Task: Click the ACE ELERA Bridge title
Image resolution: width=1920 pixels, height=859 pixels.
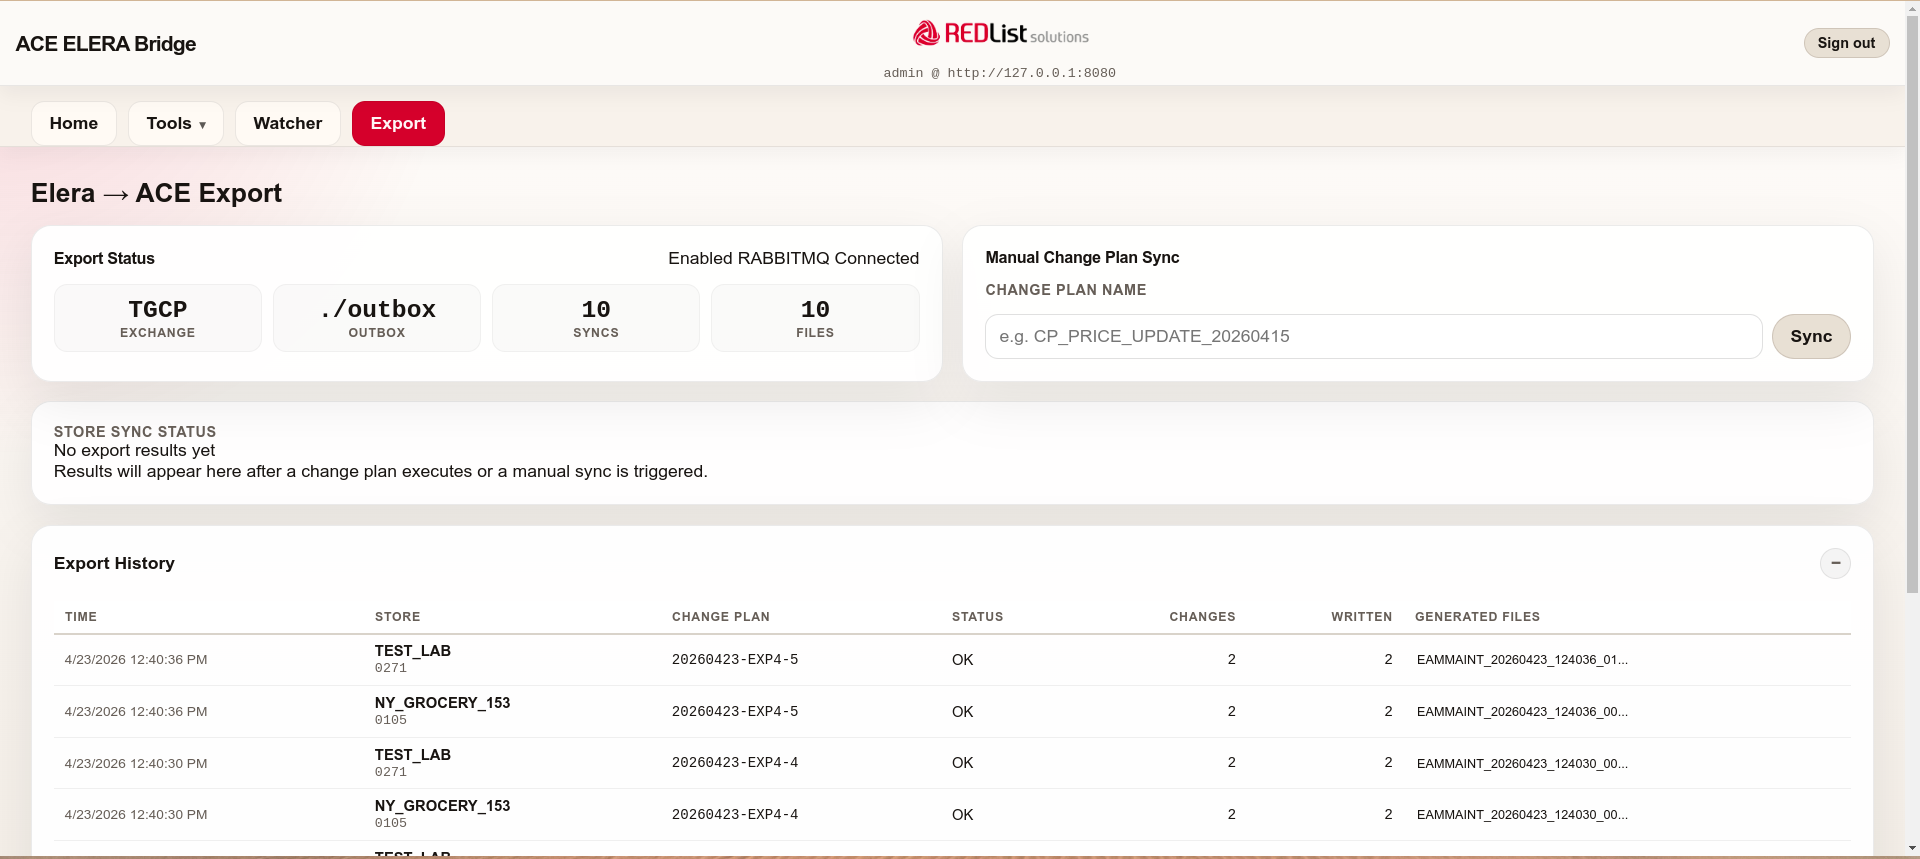Action: [106, 44]
